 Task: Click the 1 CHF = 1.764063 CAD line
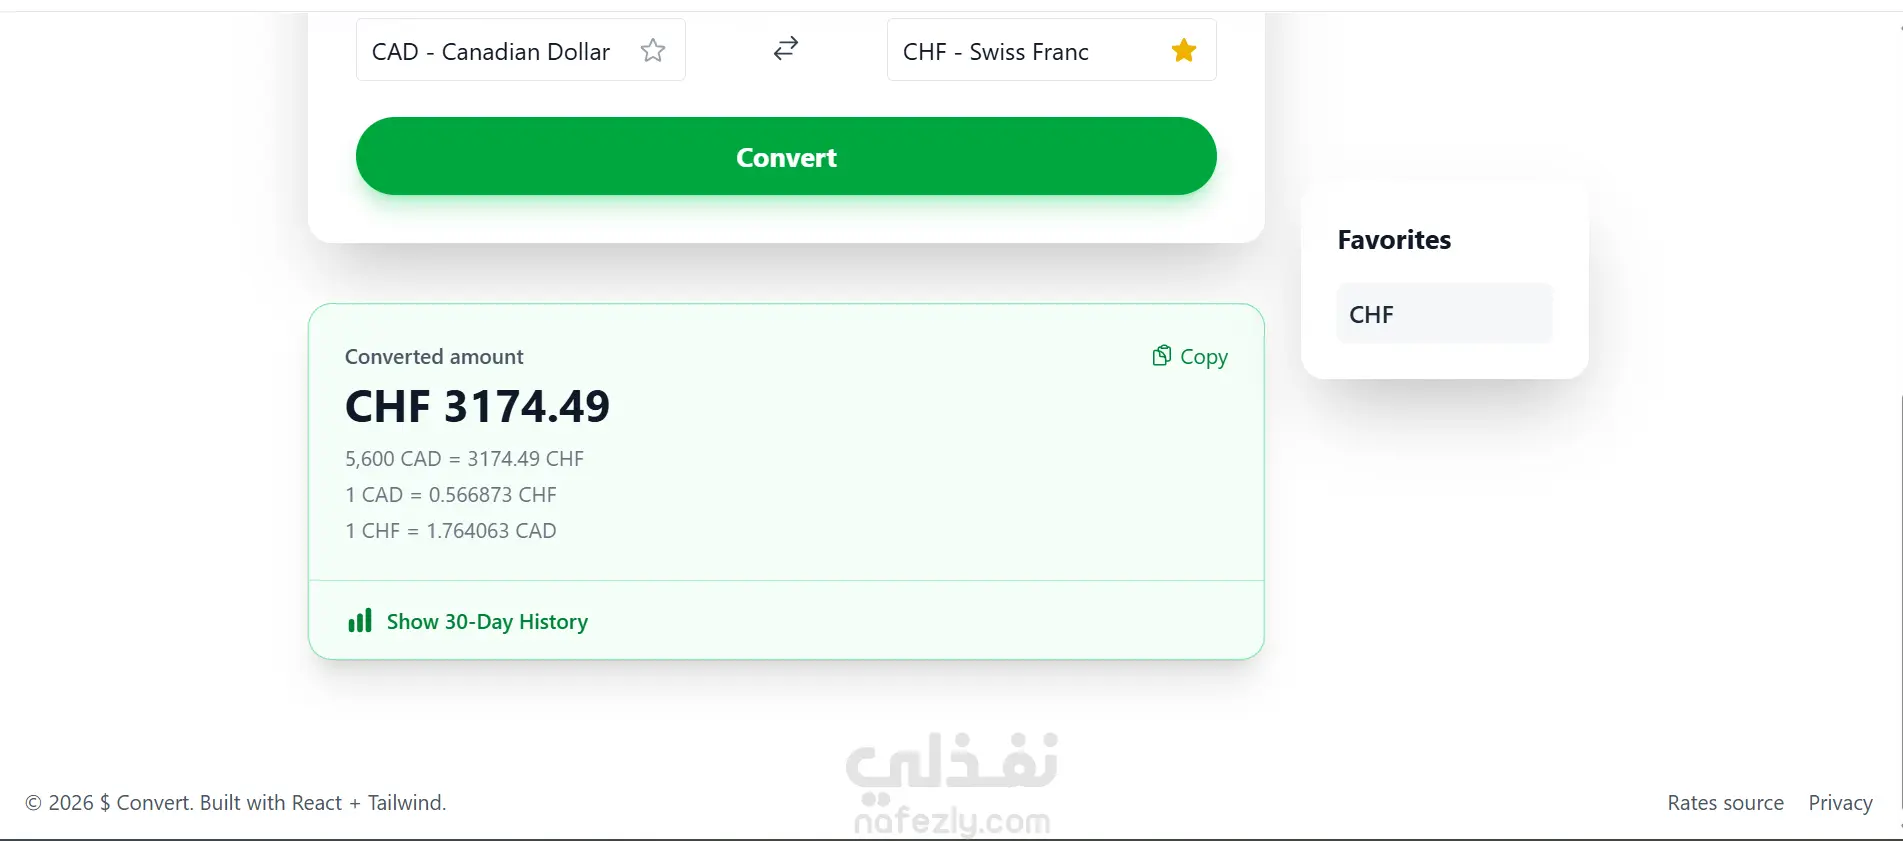pos(450,531)
